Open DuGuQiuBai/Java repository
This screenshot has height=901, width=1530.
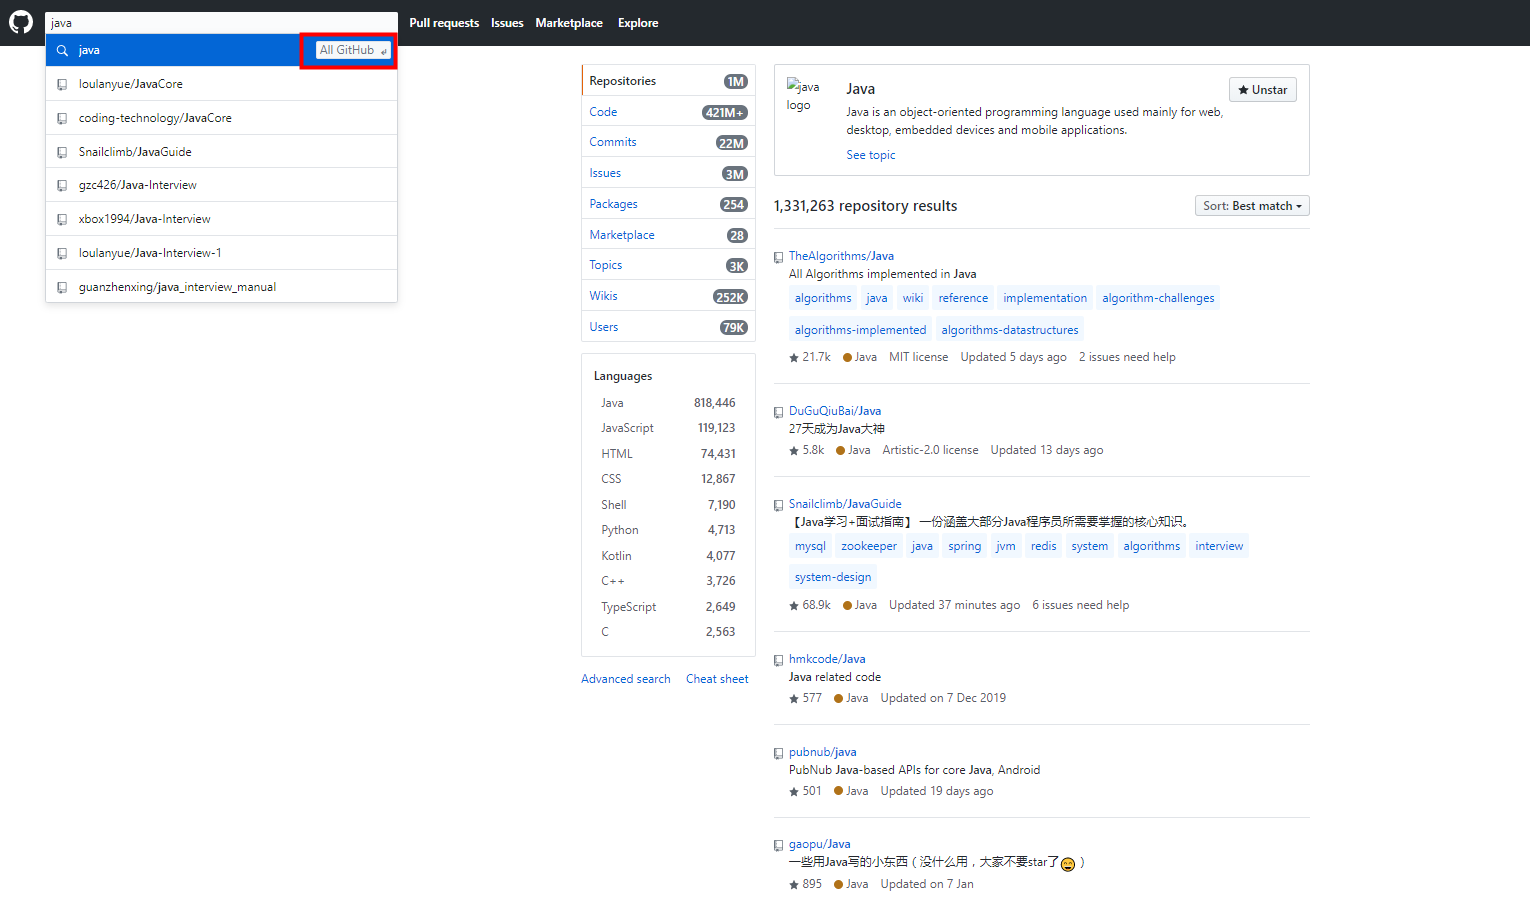[835, 411]
